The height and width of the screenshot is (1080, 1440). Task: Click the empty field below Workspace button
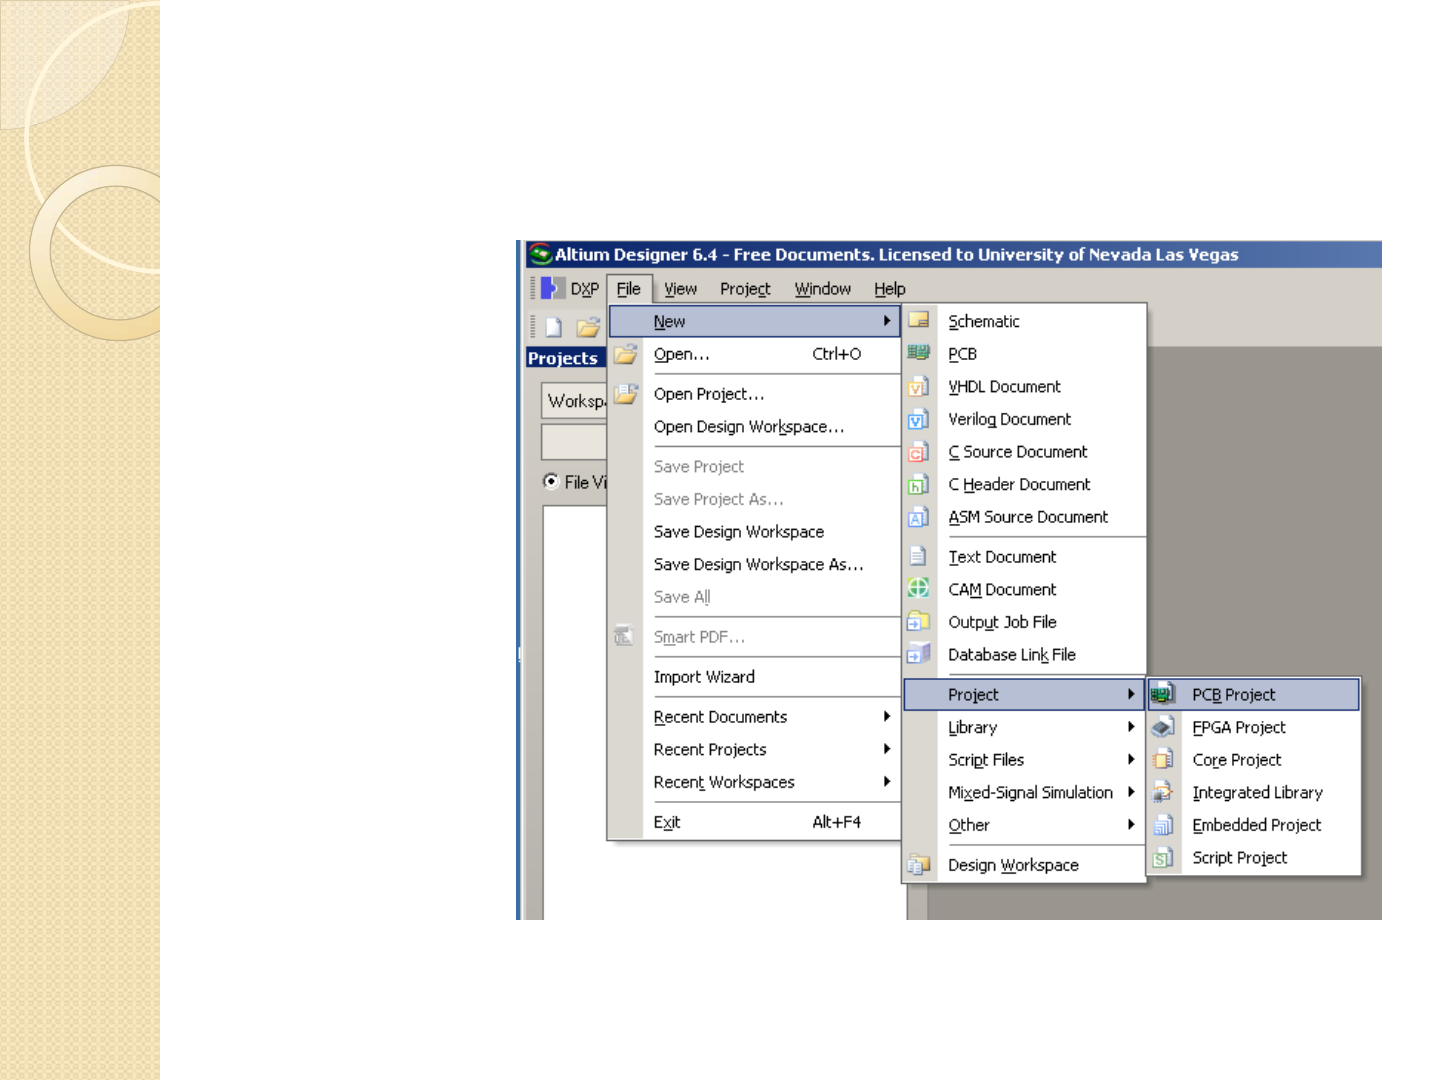pos(575,442)
